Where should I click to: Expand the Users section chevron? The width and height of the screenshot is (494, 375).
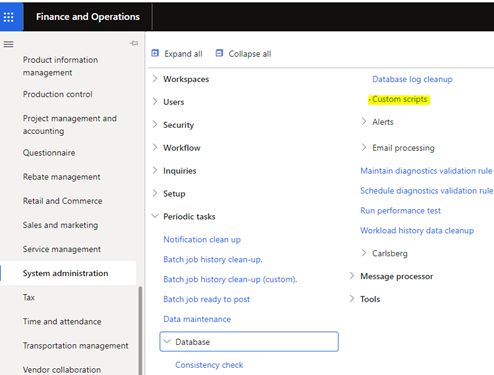[155, 101]
